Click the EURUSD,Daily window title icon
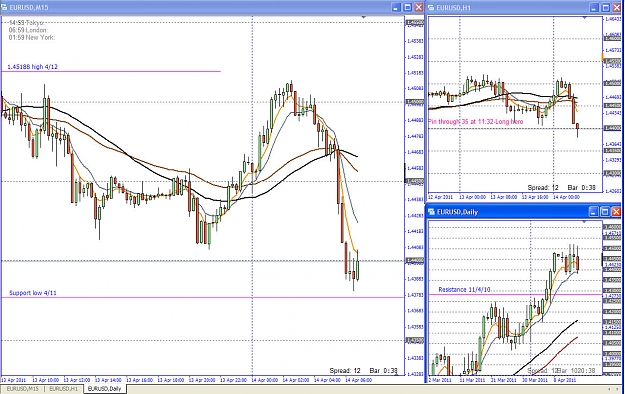Screen dimensions: 625x394 432,212
